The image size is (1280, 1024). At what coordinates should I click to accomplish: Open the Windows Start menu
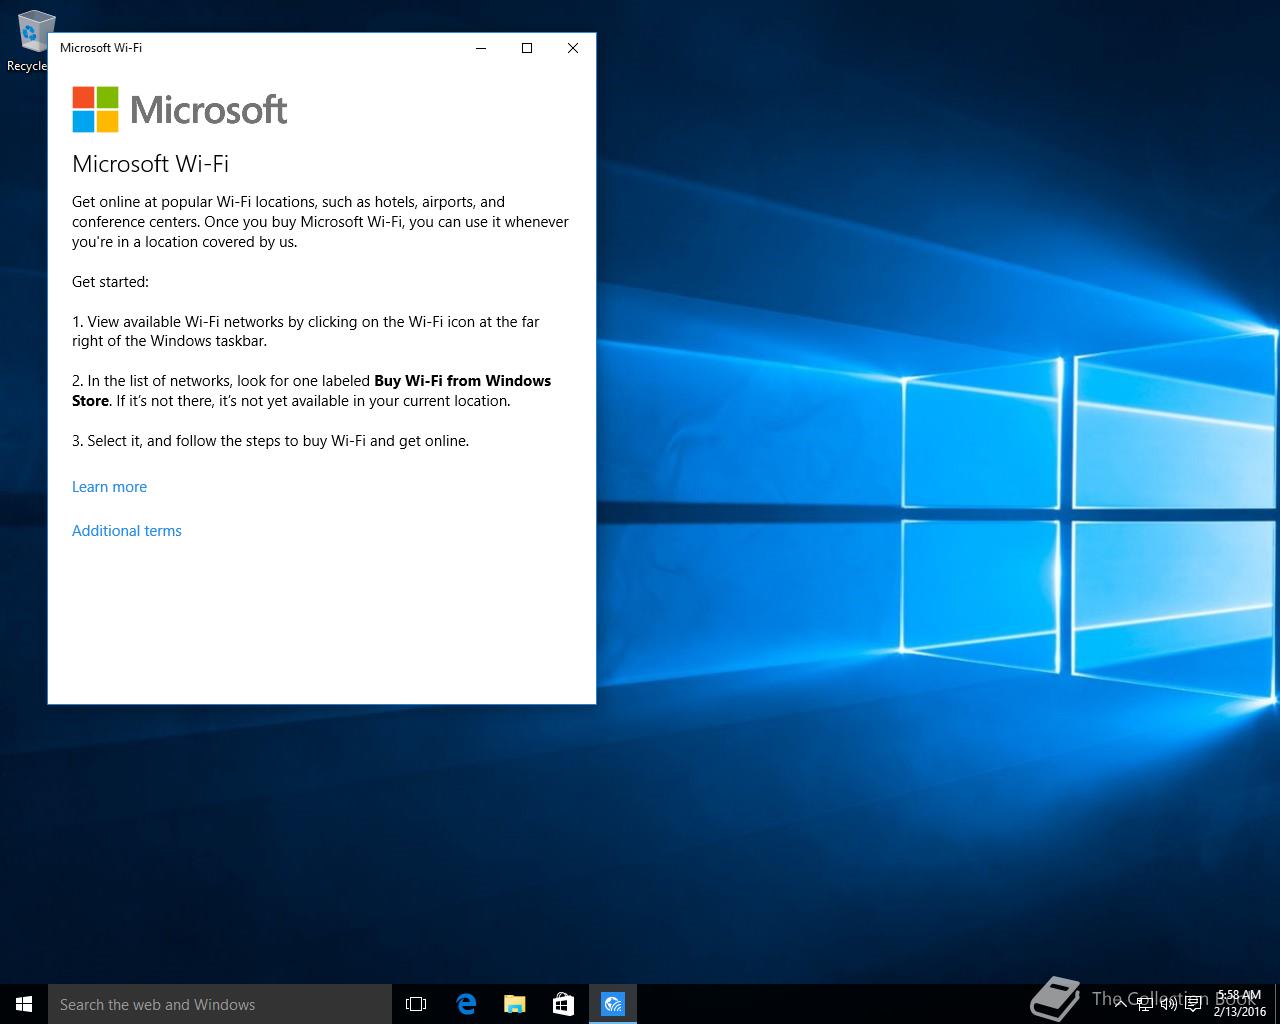[24, 1004]
